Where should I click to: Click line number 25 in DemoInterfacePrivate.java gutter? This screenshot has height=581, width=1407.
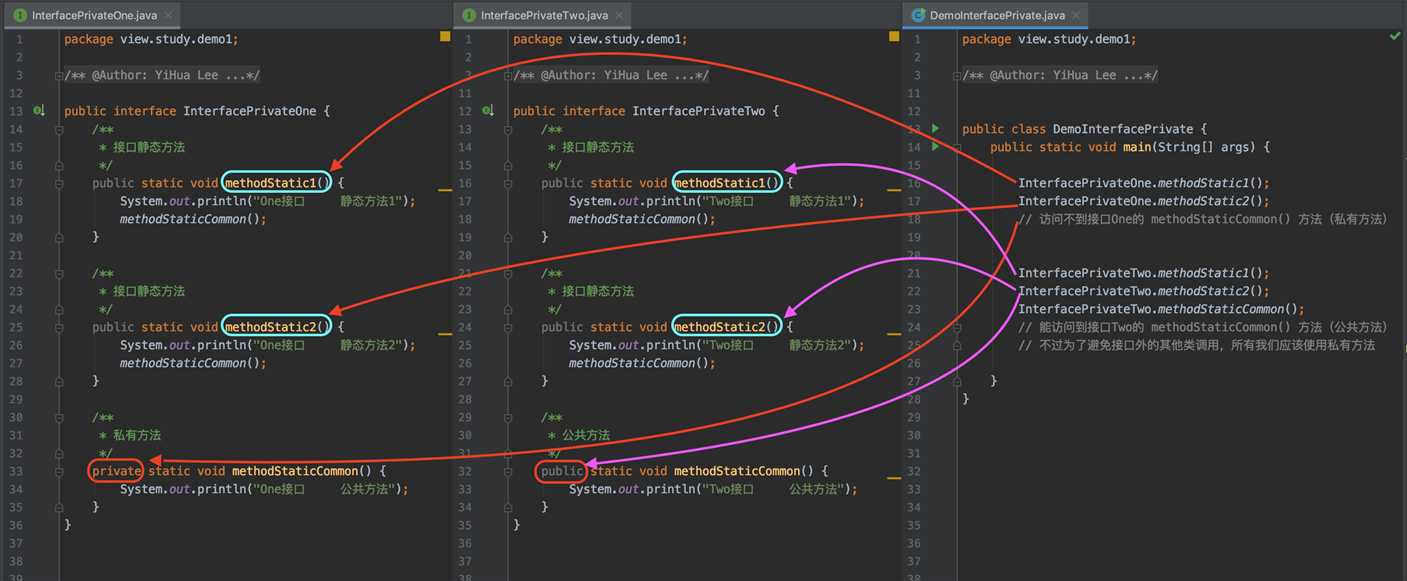point(914,345)
